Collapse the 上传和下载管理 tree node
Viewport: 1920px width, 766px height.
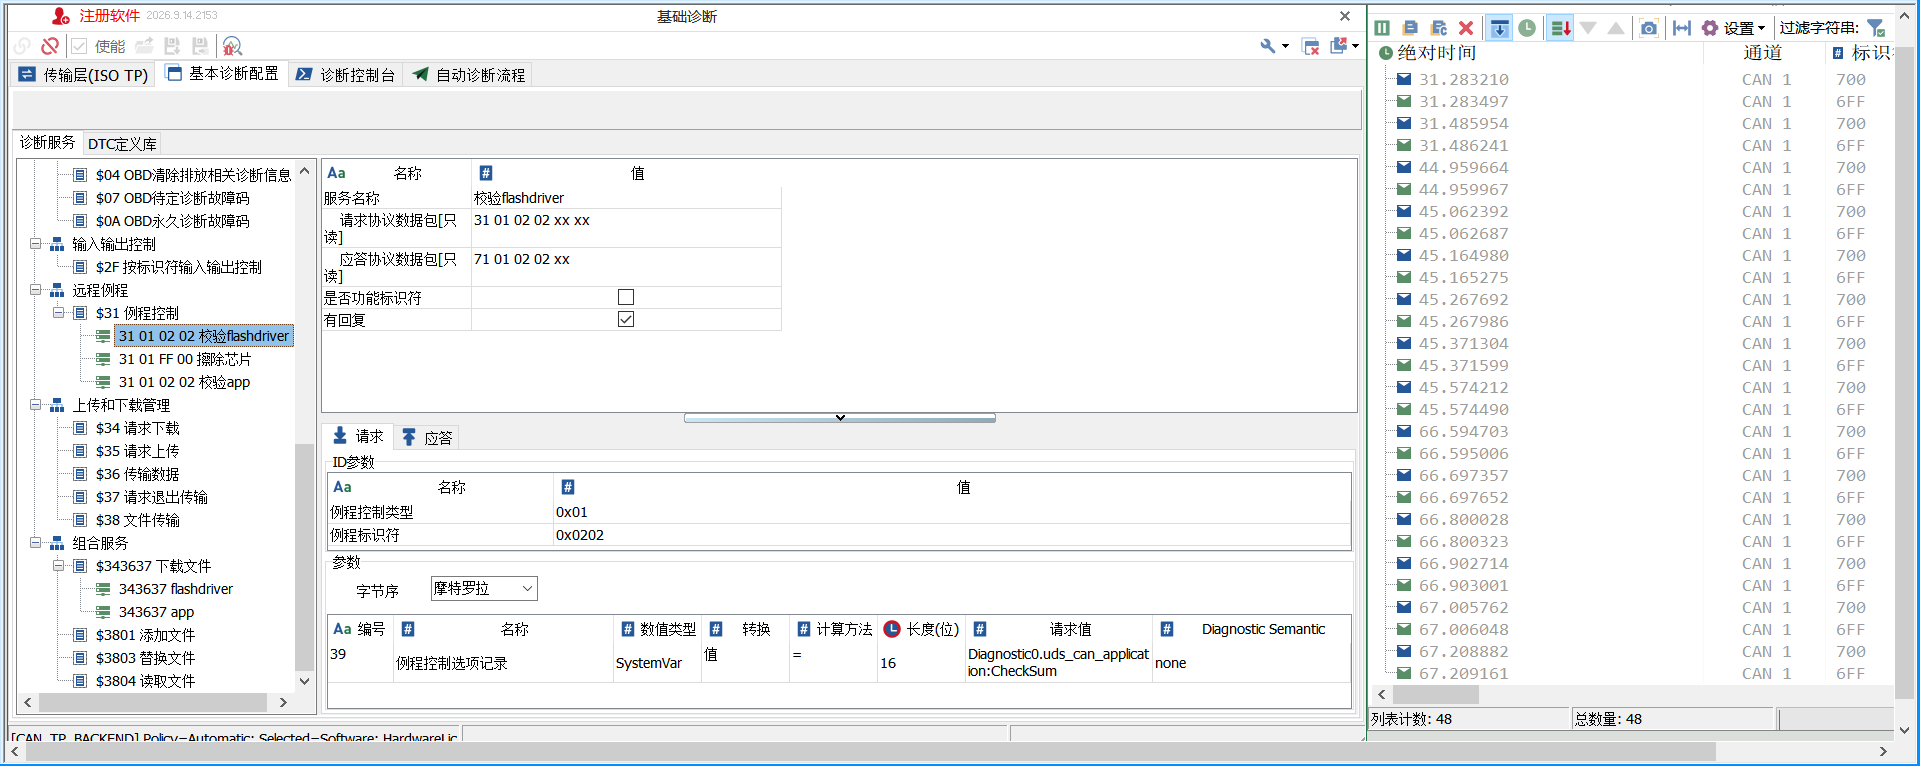[x=36, y=405]
